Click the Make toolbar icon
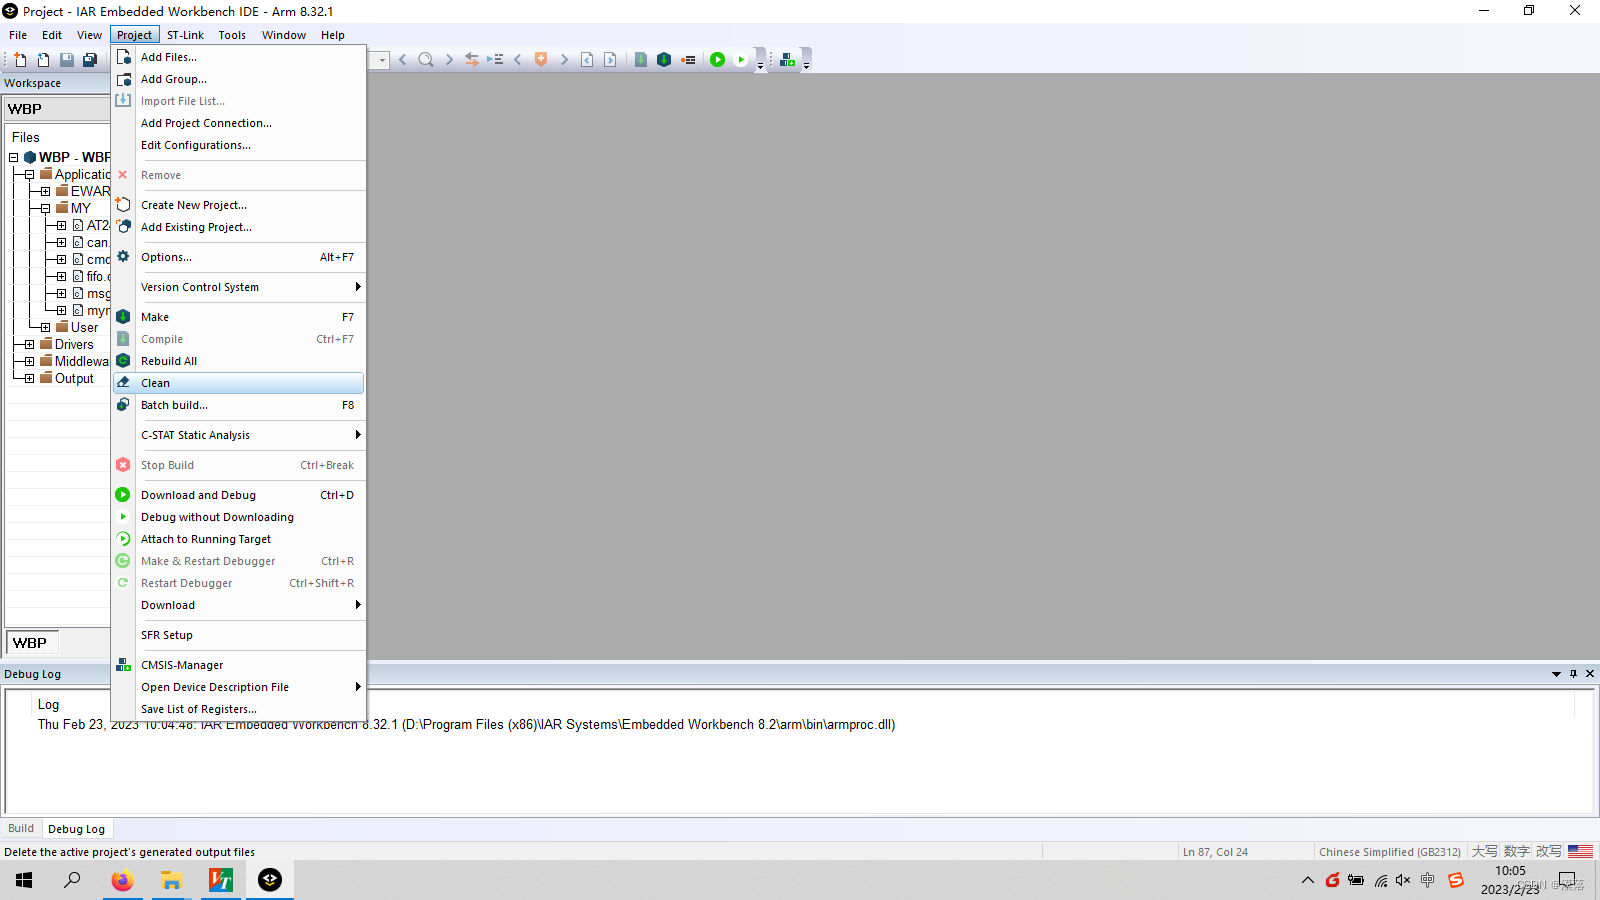 tap(664, 60)
